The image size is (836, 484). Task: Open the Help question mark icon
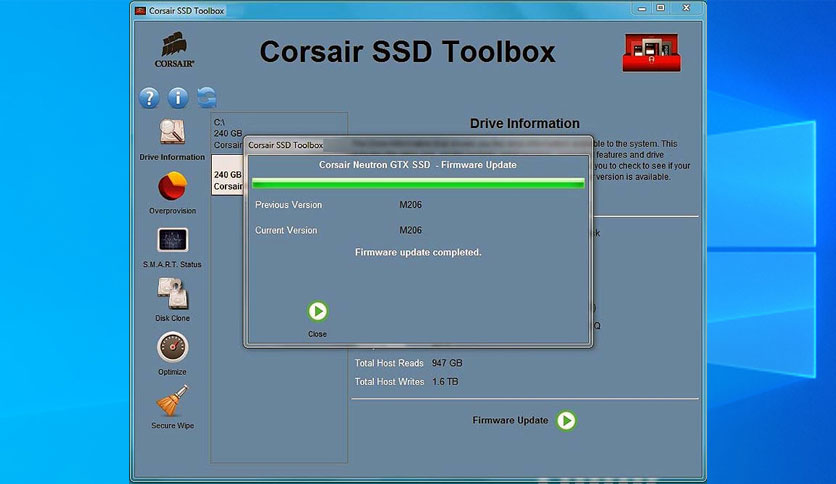click(x=149, y=98)
